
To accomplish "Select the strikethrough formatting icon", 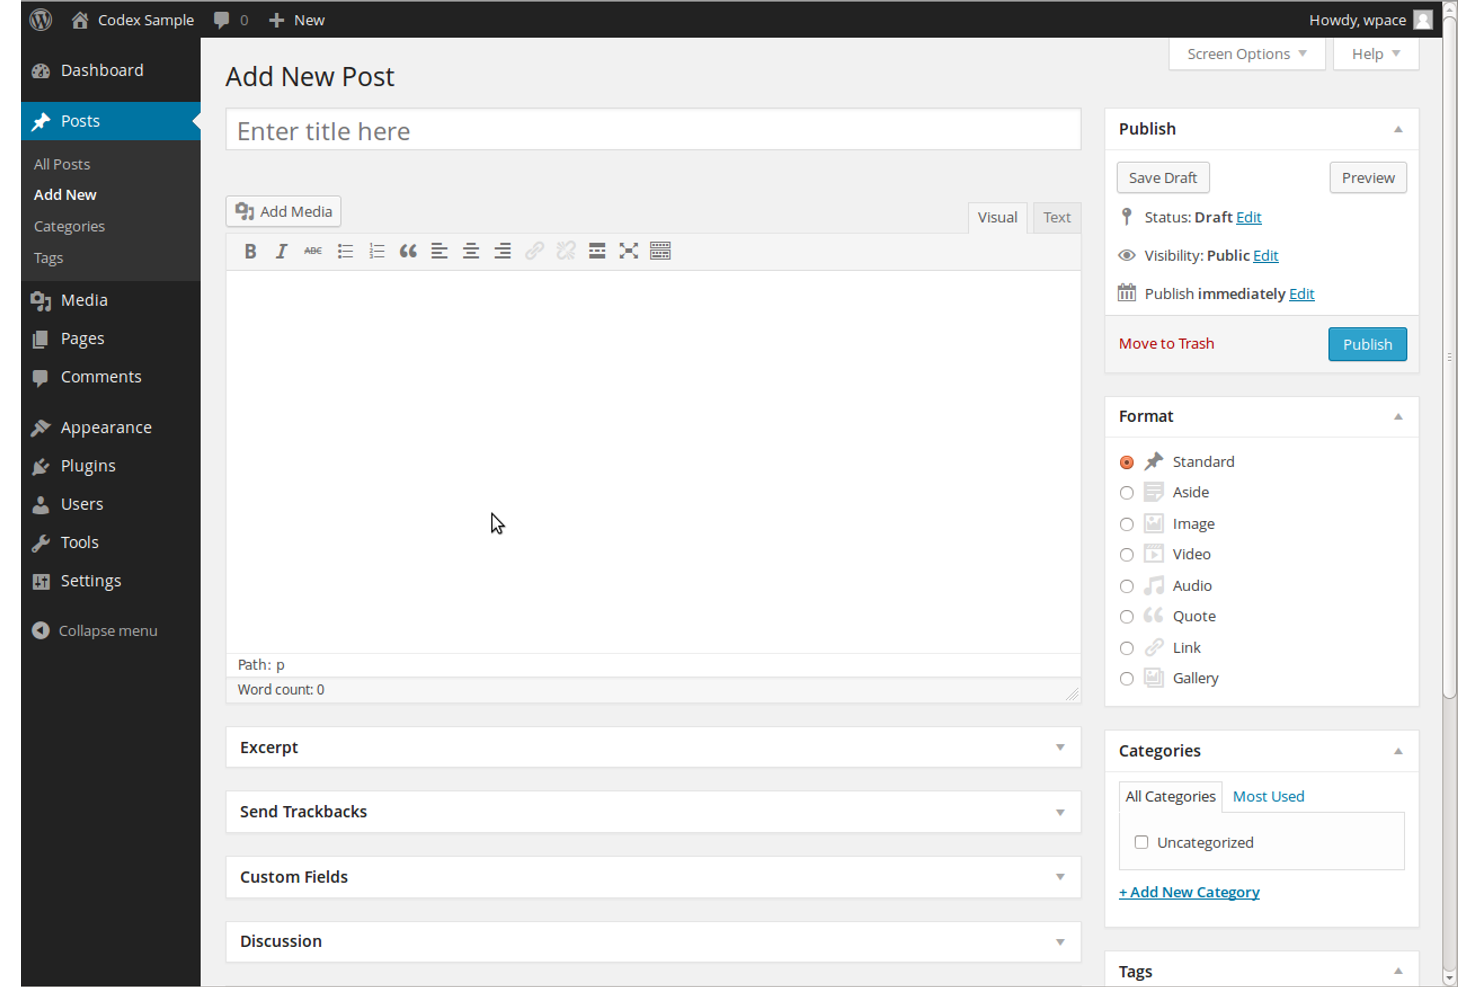I will pos(313,251).
